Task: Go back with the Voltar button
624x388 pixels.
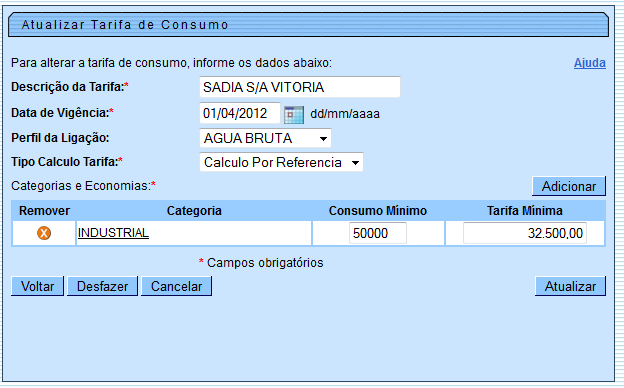Action: point(37,286)
